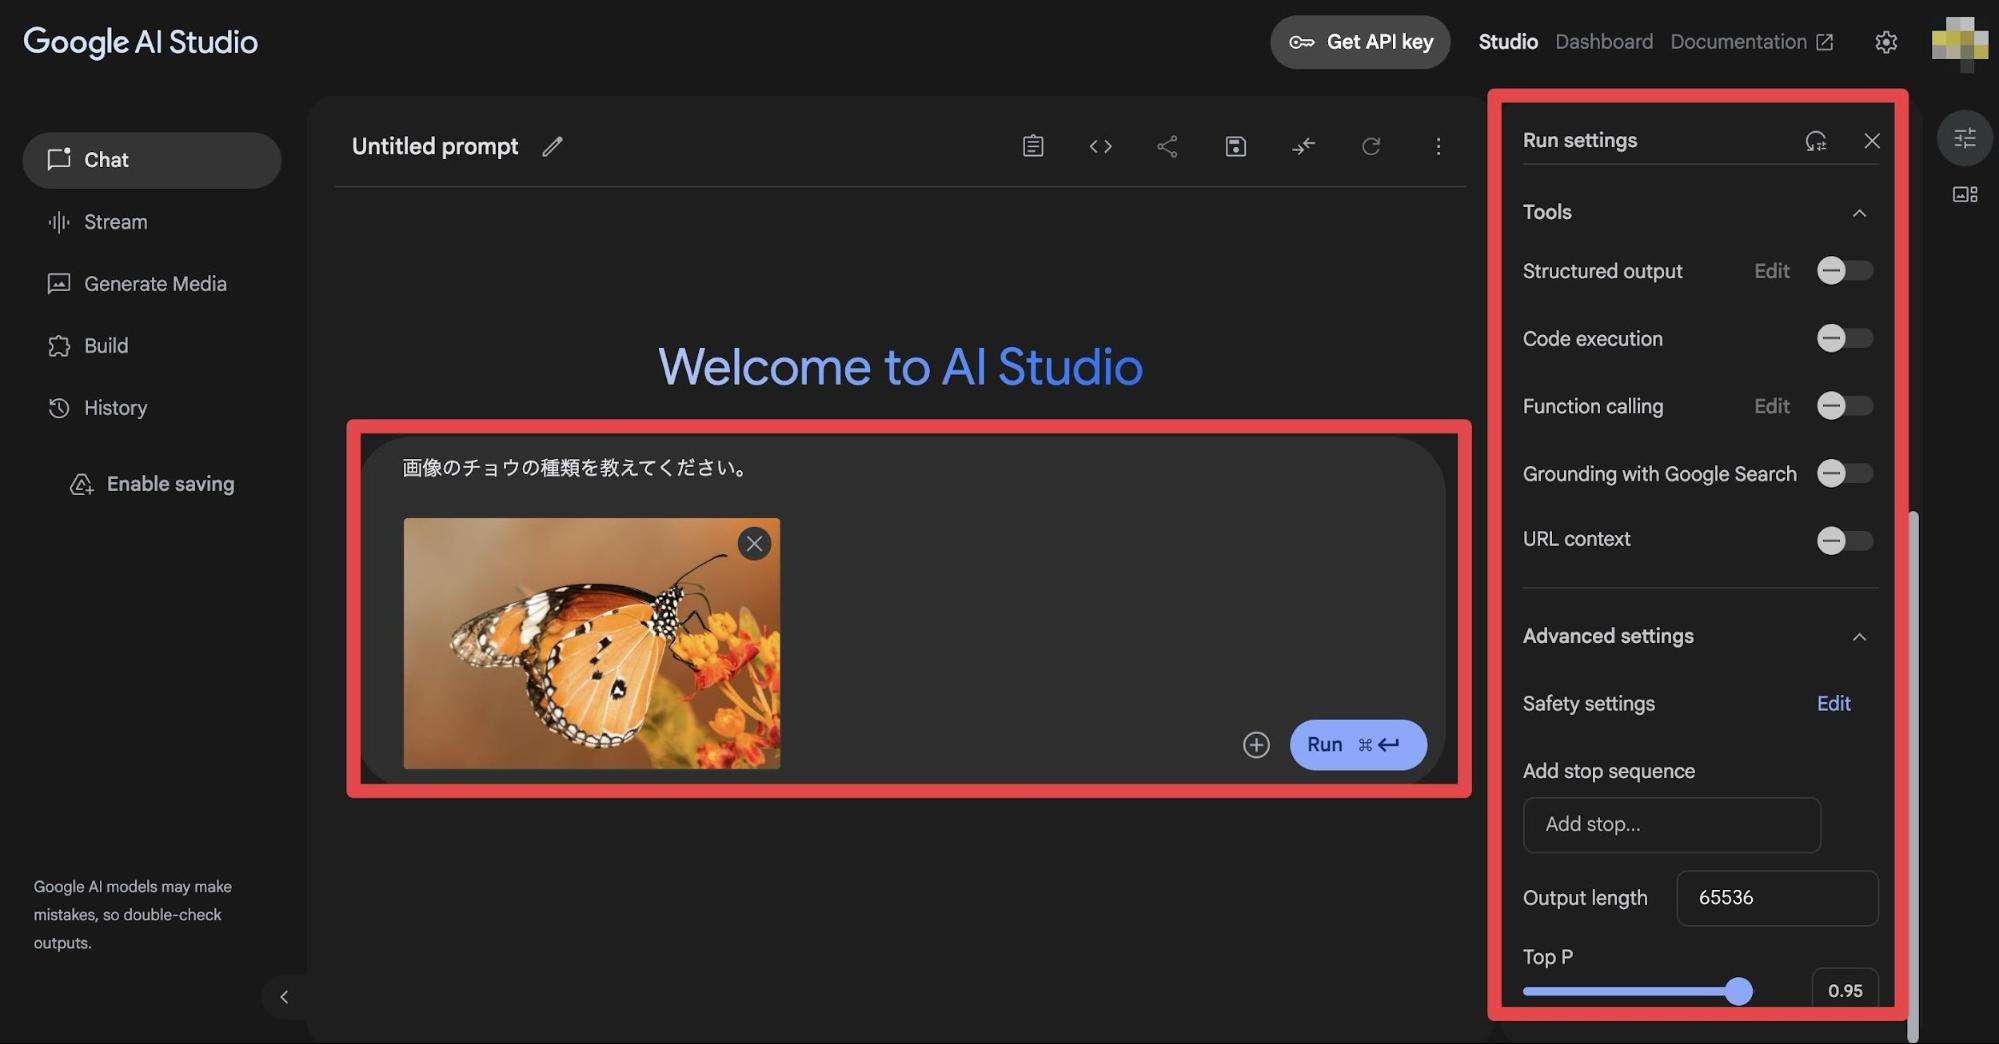
Task: Open the prompt gallery icon below sliders icon
Action: [1964, 194]
